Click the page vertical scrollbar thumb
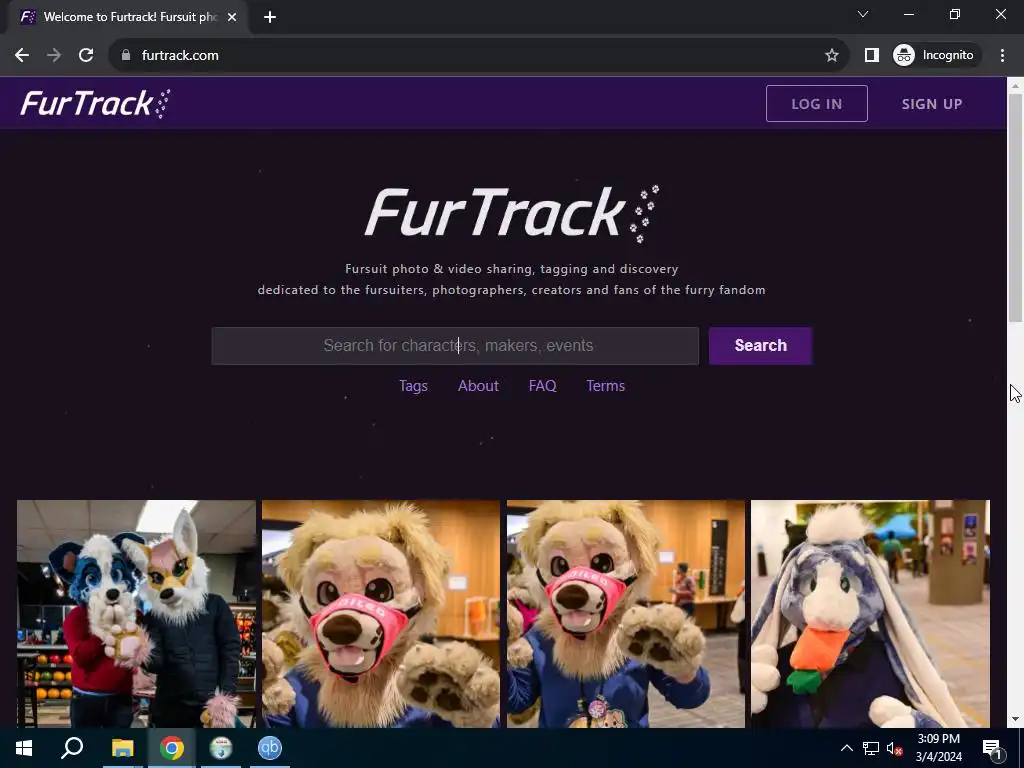The height and width of the screenshot is (768, 1024). pos(1015,208)
